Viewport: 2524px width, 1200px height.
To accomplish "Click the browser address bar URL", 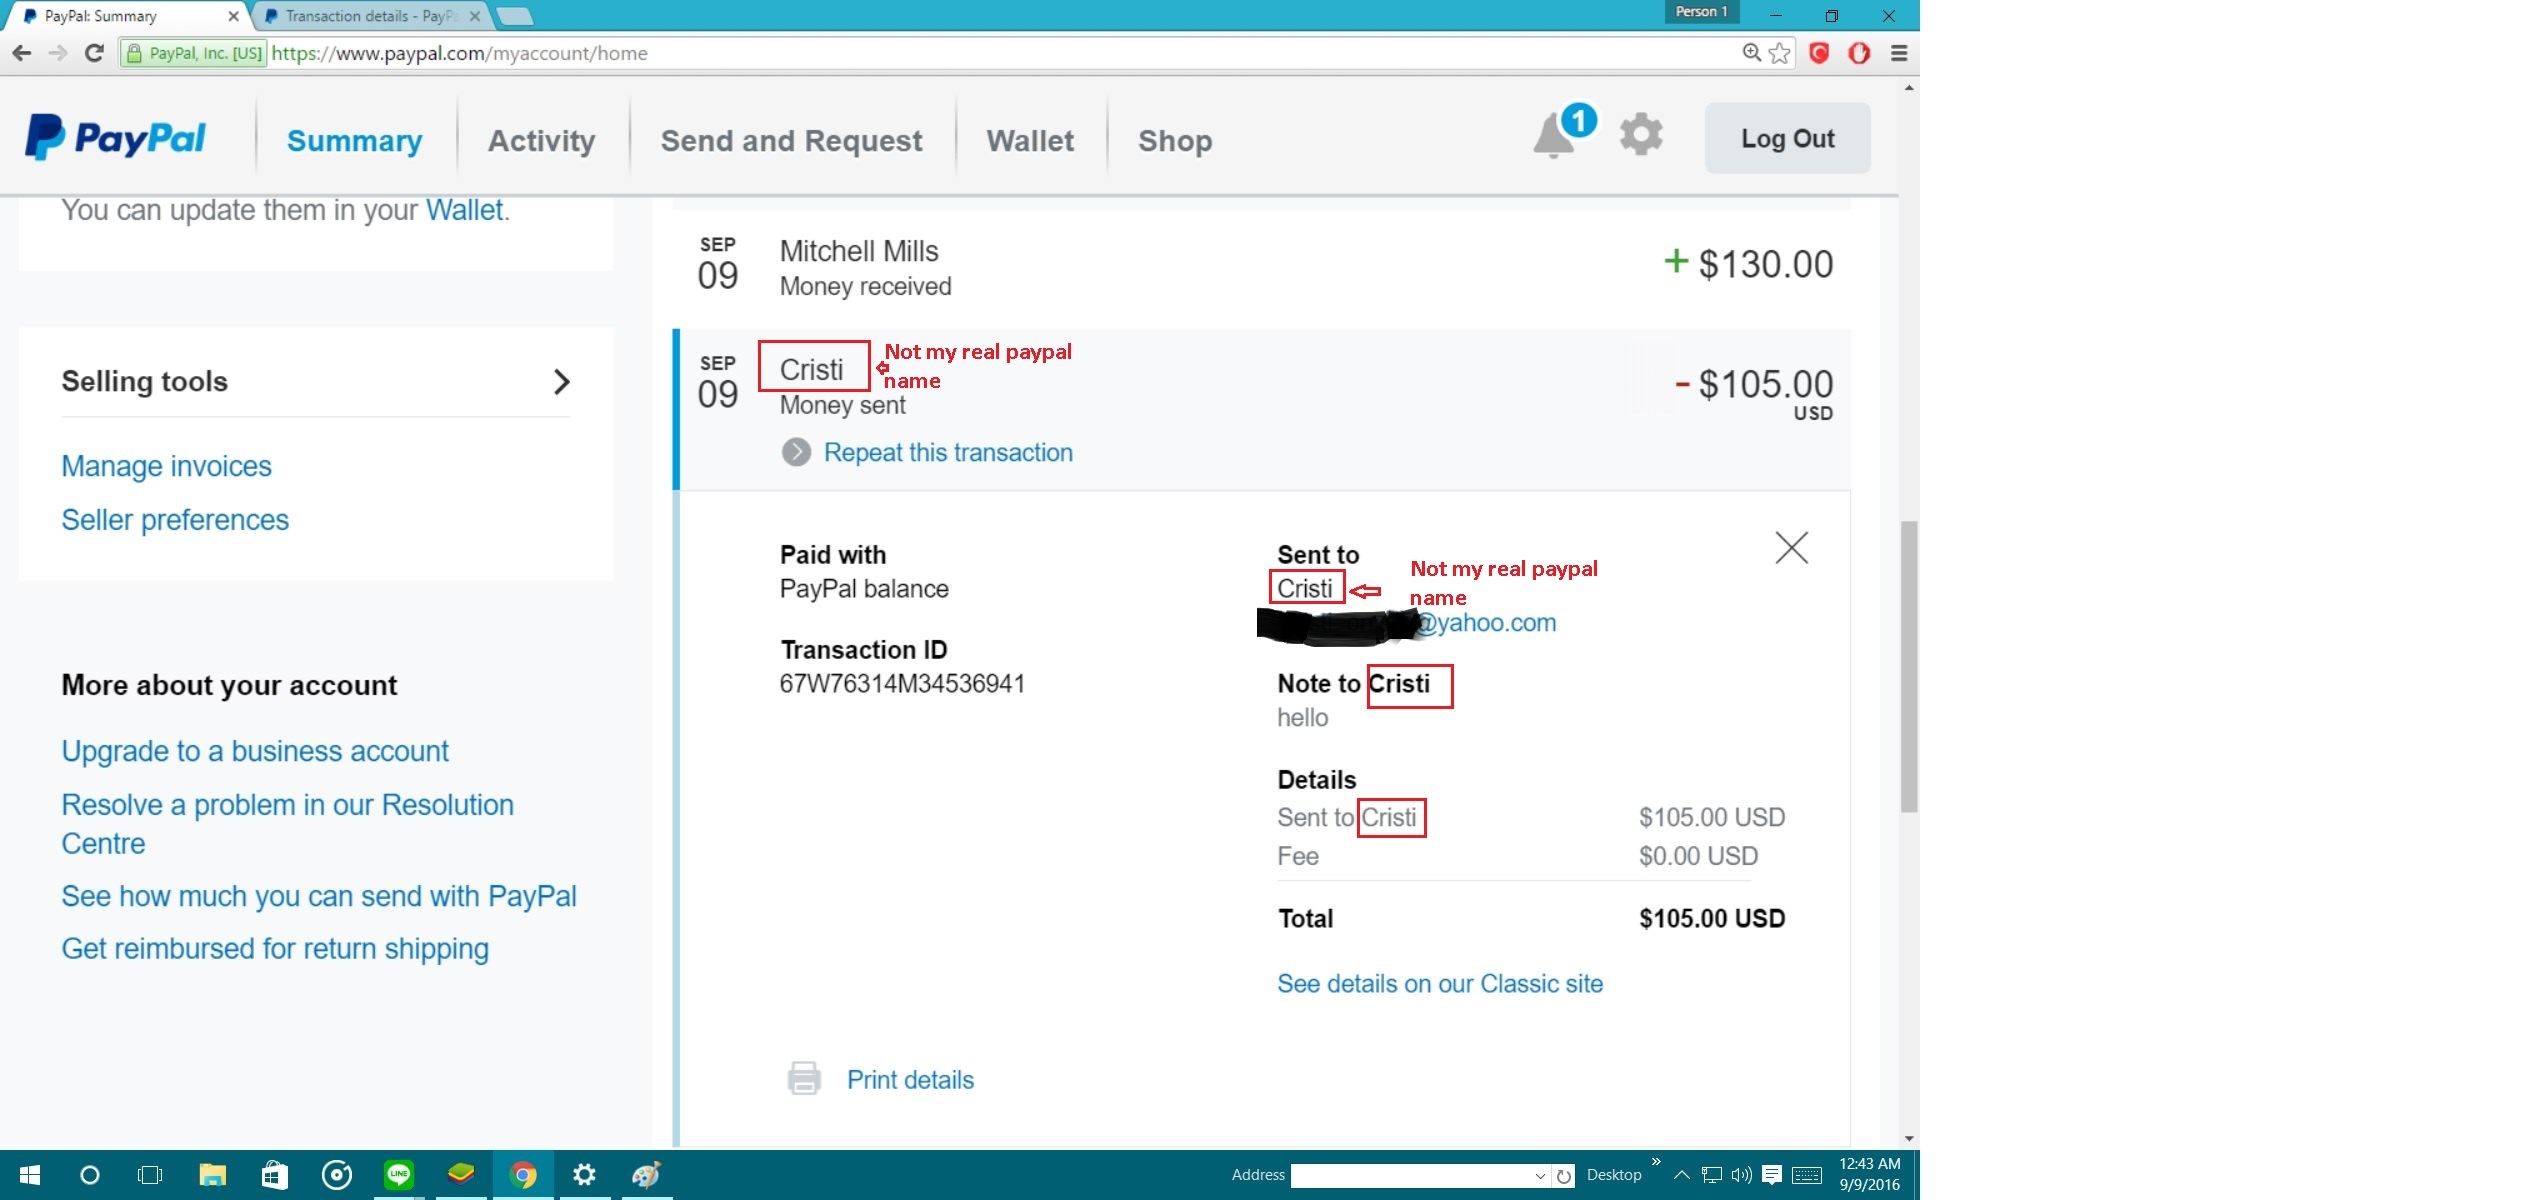I will pyautogui.click(x=460, y=53).
